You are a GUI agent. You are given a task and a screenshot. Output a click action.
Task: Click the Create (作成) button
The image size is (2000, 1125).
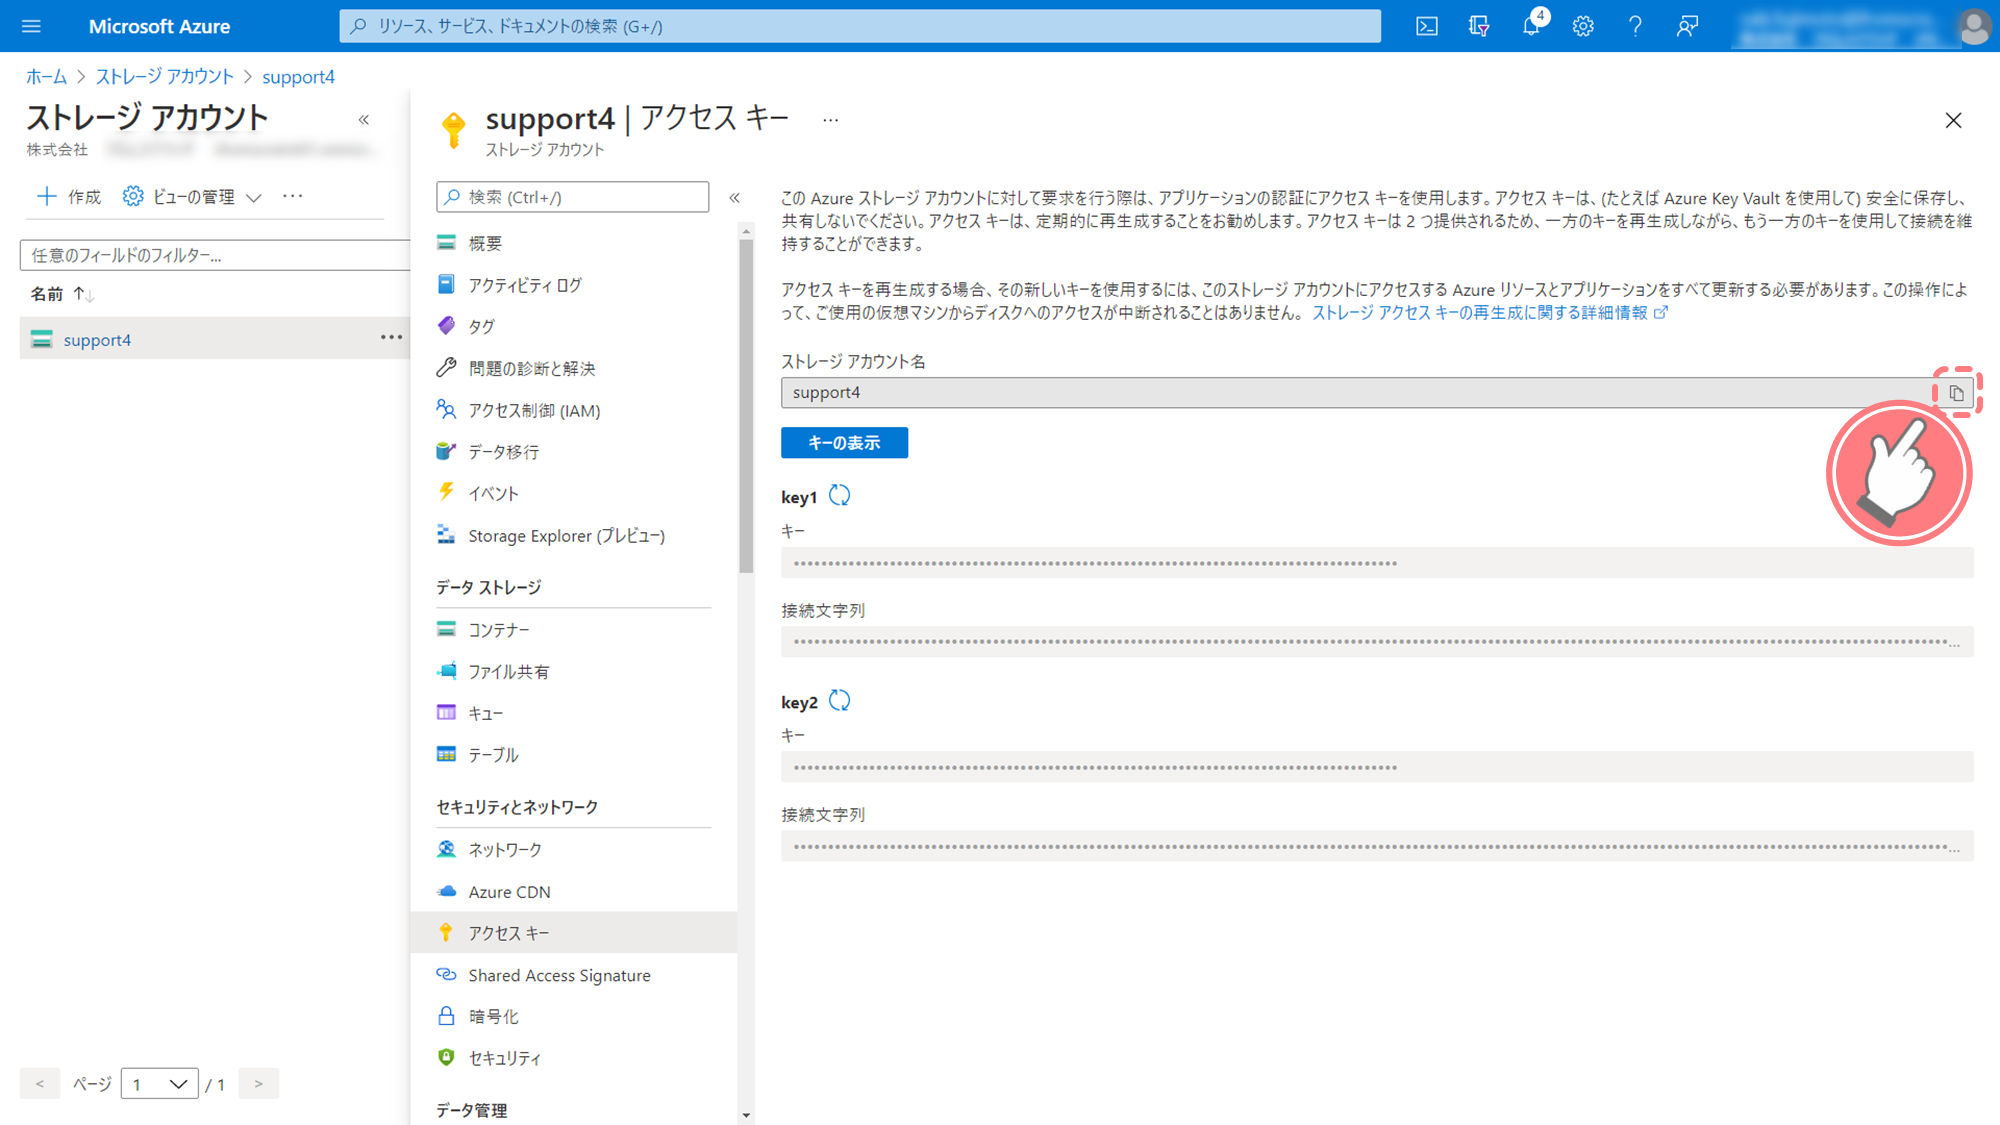click(69, 196)
